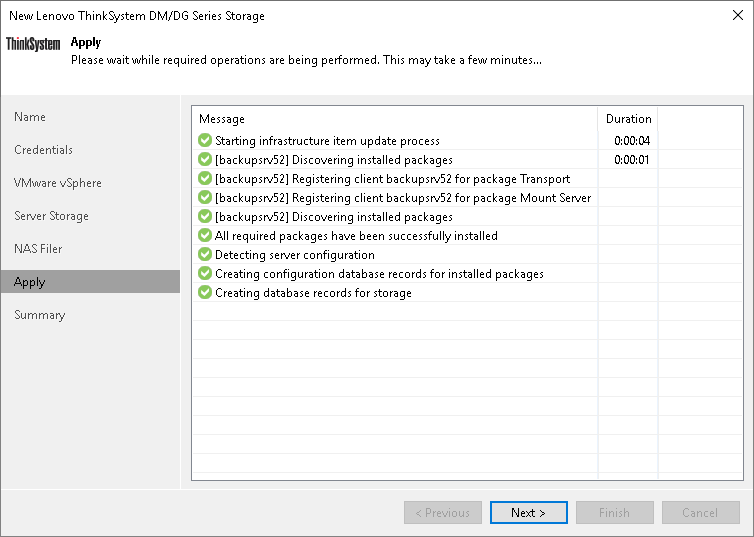
Task: Select row 'Registering client backupsrv52 for package Mount Server'
Action: 467,197
